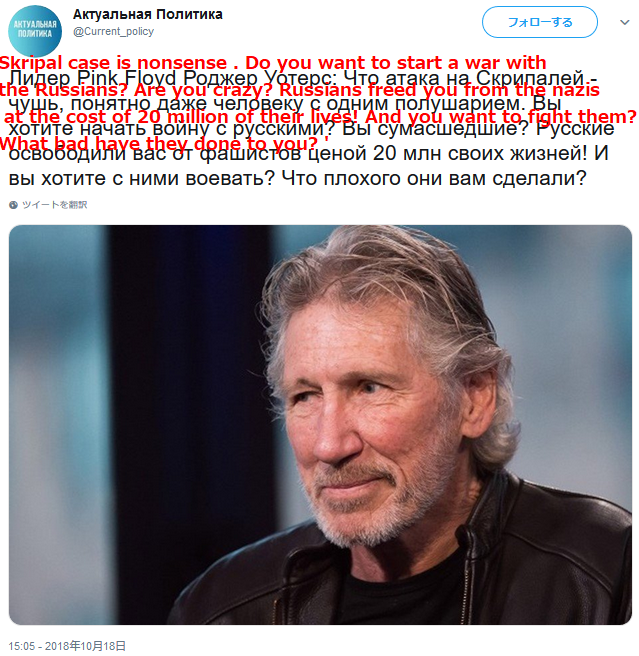Translate tweet via ツイートを翻訳 link
This screenshot has height=656, width=639.
54,205
